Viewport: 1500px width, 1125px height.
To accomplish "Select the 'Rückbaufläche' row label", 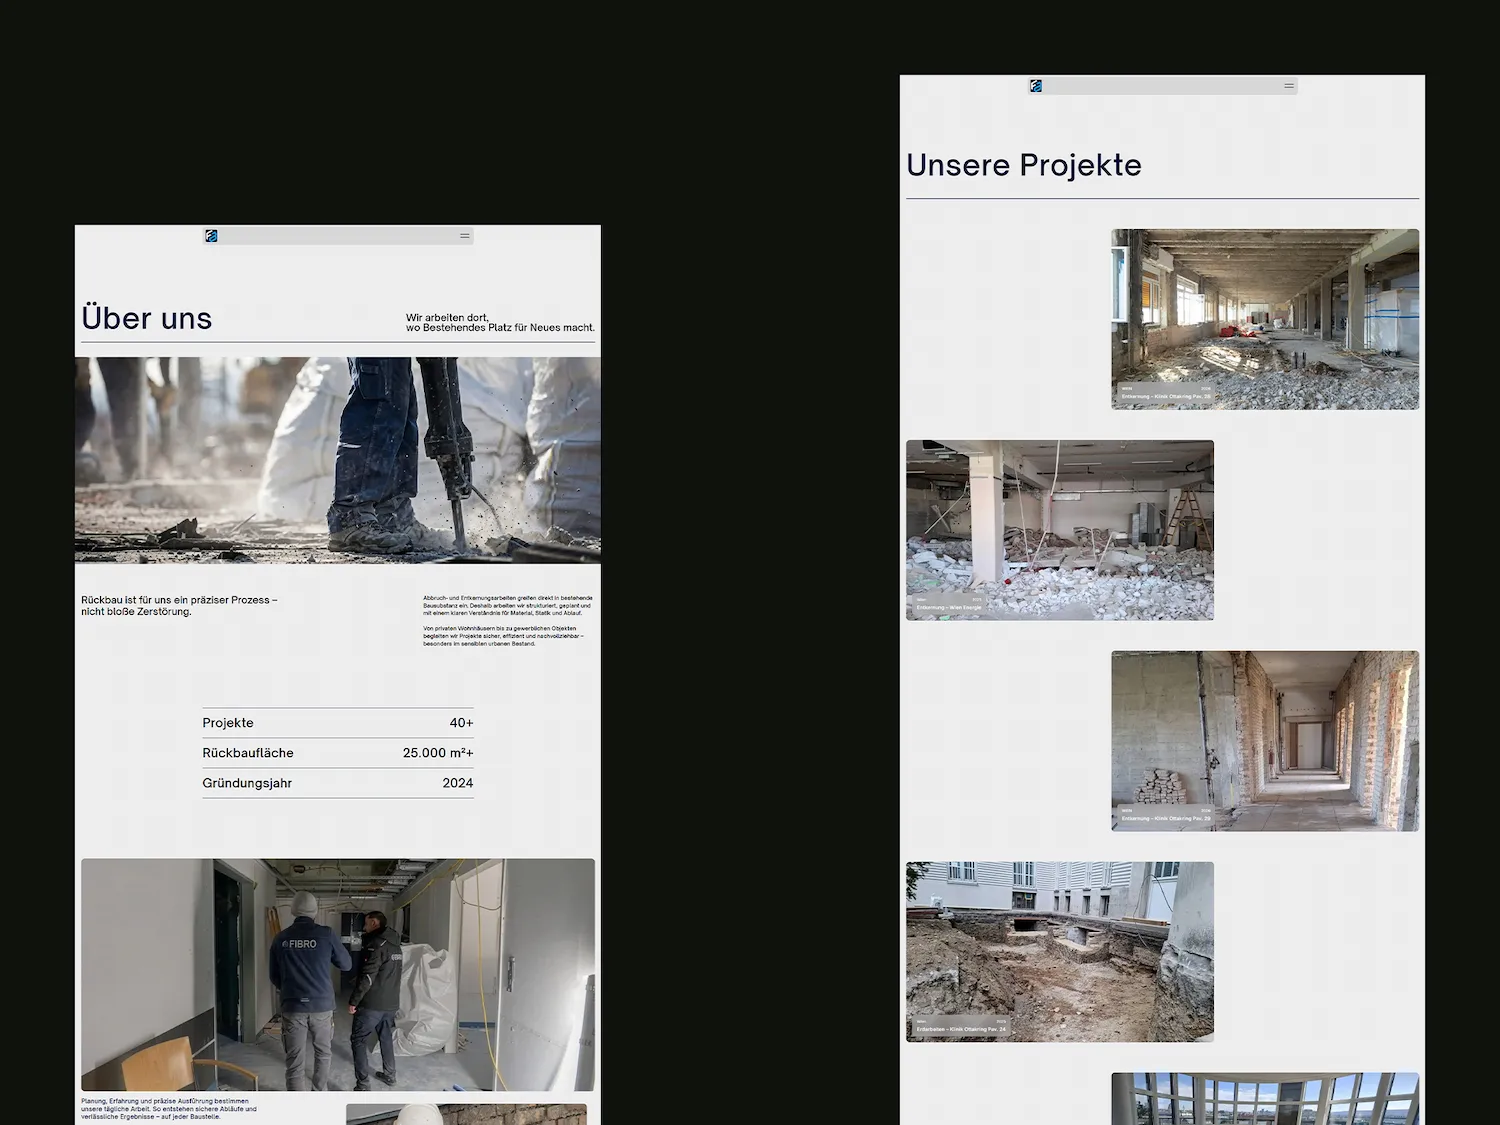I will [248, 753].
